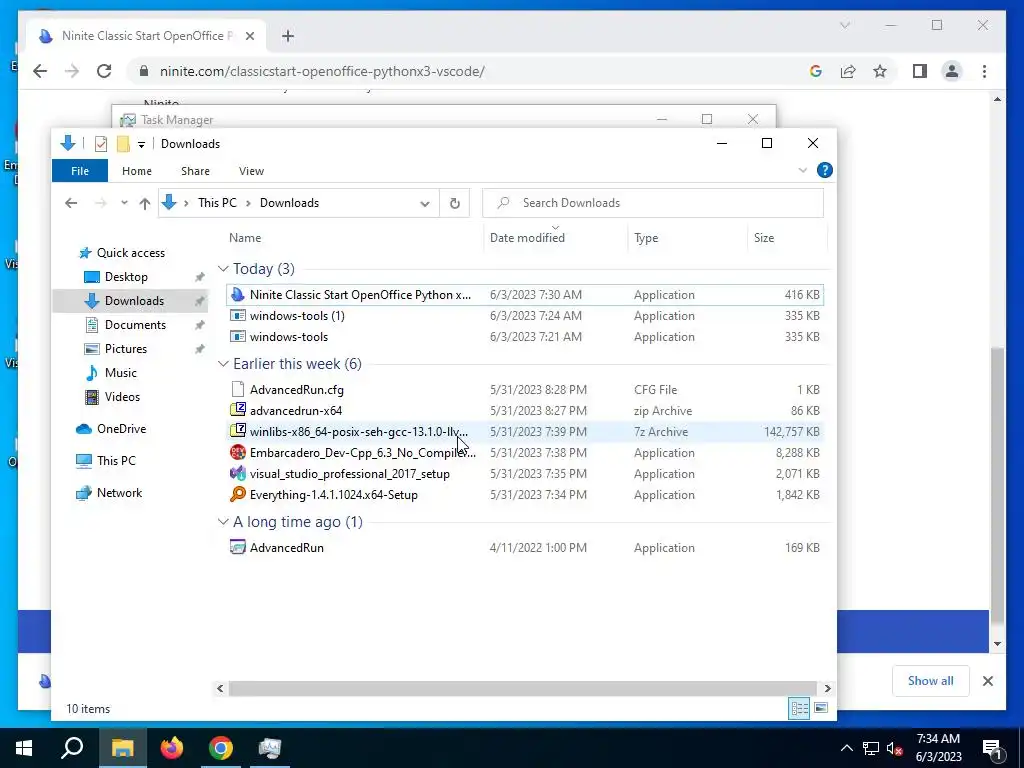
Task: Switch to the Share ribbon tab
Action: [195, 171]
